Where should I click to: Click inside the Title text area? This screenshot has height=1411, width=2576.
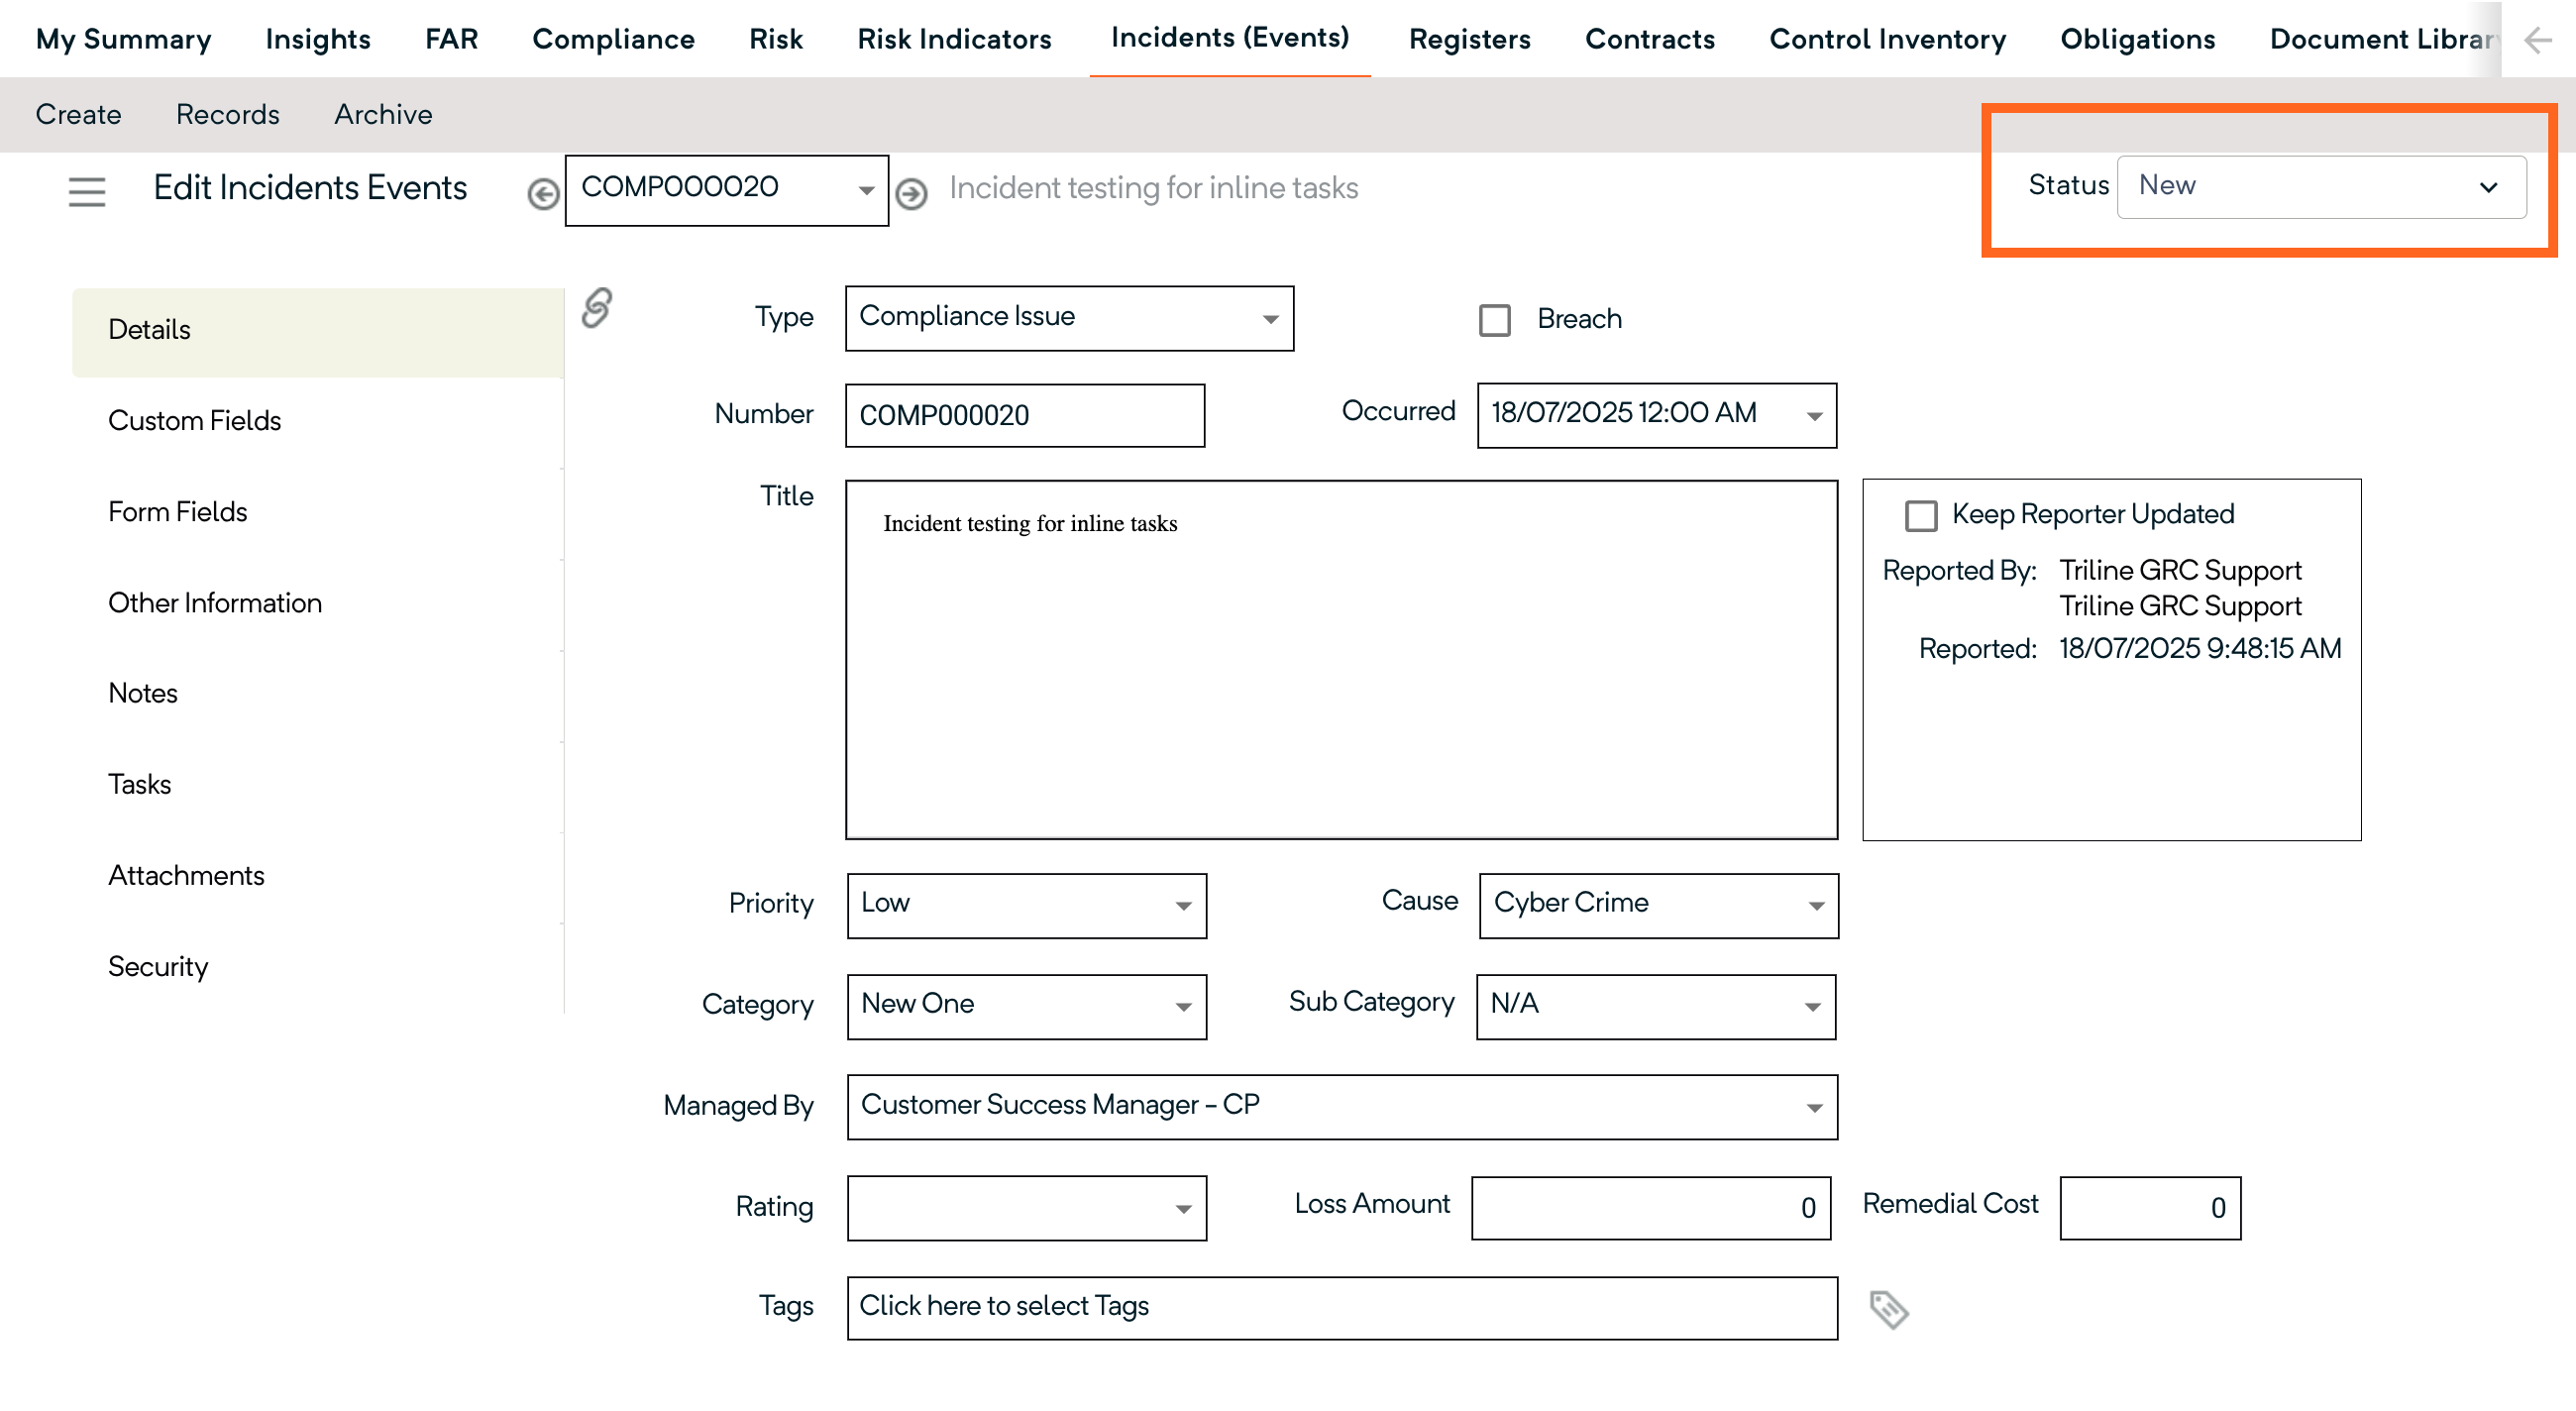pyautogui.click(x=1341, y=661)
